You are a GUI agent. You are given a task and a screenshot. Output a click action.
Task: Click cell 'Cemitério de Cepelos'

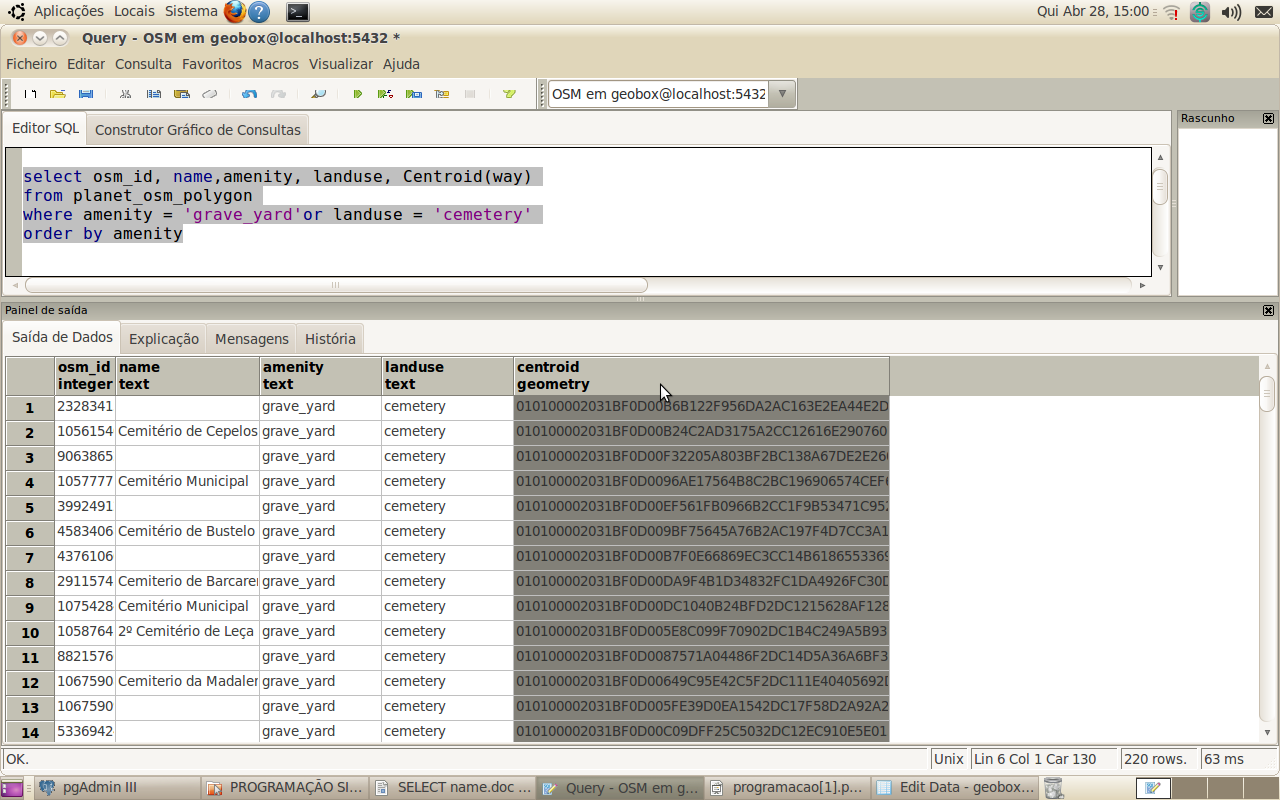[188, 431]
